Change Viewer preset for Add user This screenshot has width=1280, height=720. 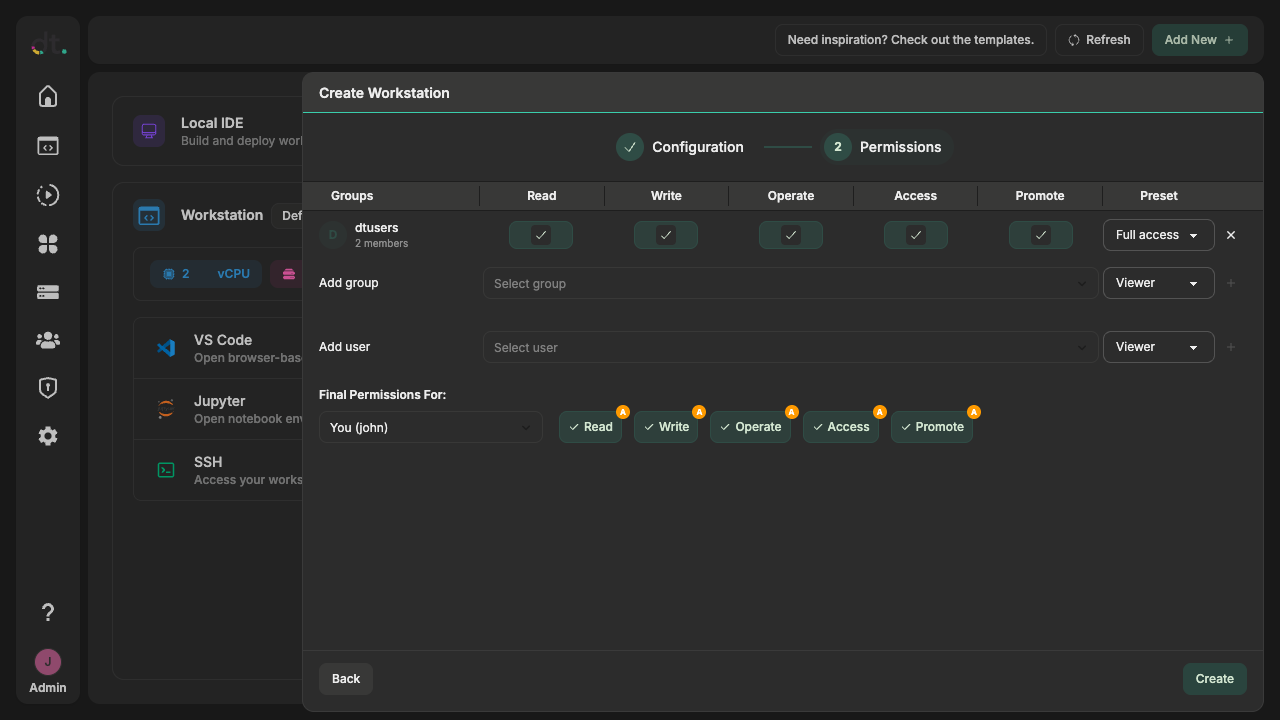(x=1158, y=347)
